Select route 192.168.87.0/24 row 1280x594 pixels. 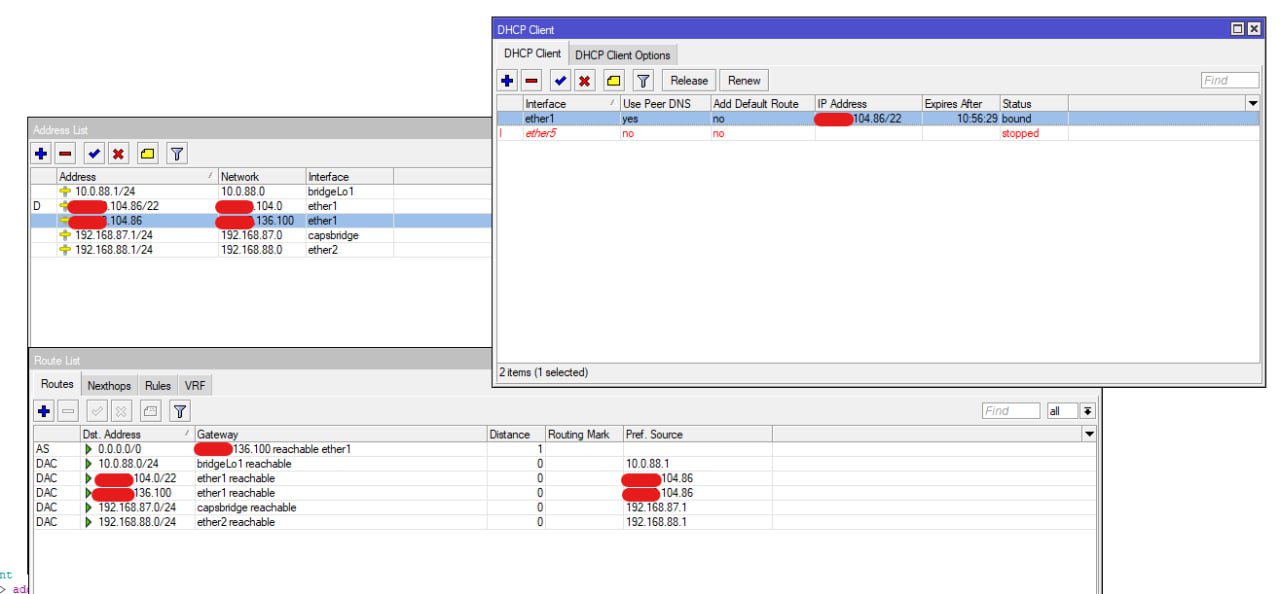pos(565,507)
